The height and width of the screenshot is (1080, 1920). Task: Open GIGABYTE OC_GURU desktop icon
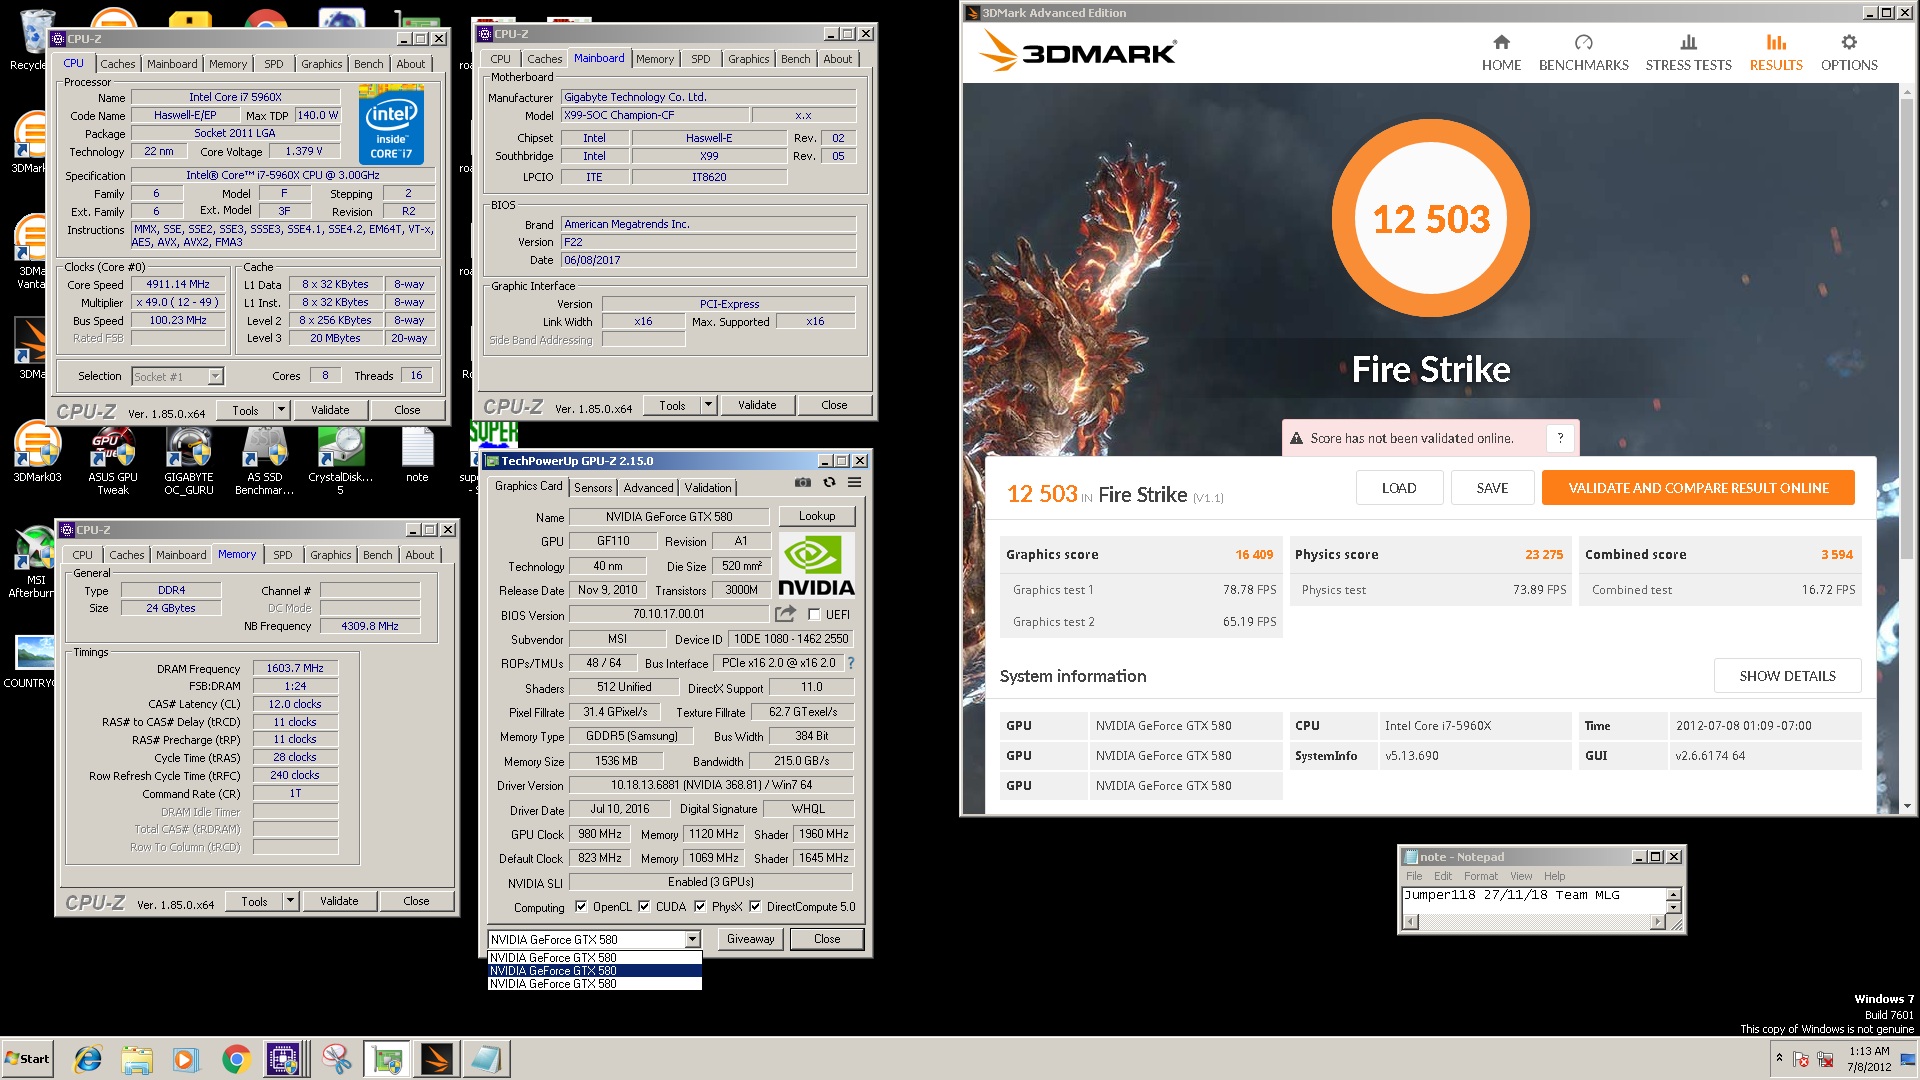[x=189, y=460]
